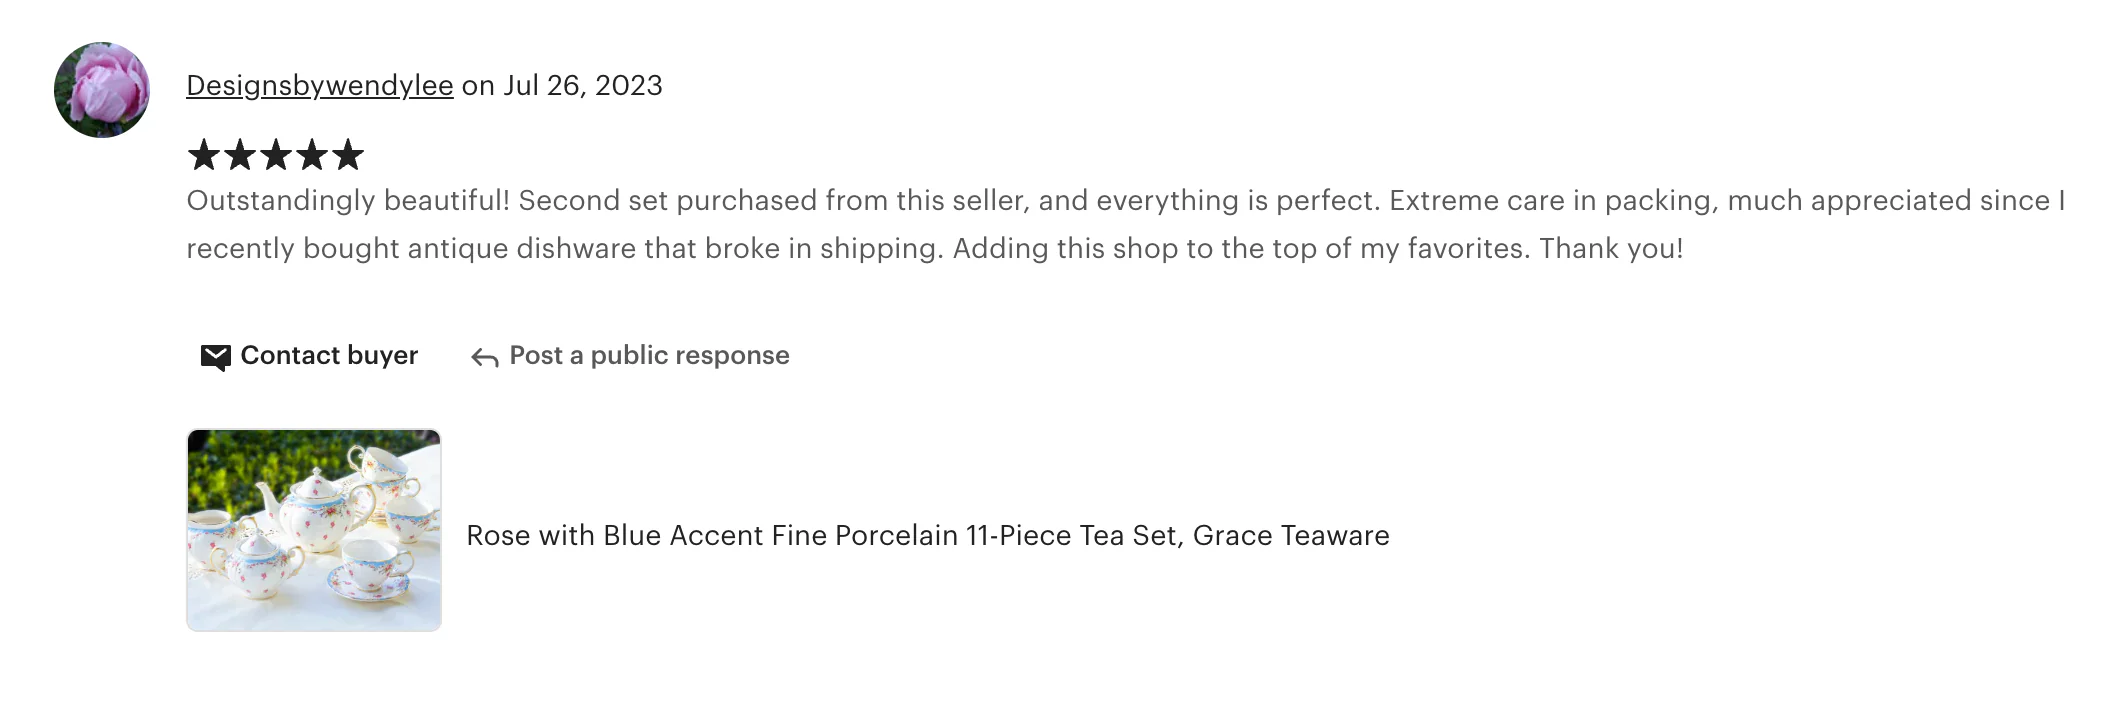The image size is (2126, 704).
Task: Open the Designsbywendylee profile link
Action: [320, 86]
